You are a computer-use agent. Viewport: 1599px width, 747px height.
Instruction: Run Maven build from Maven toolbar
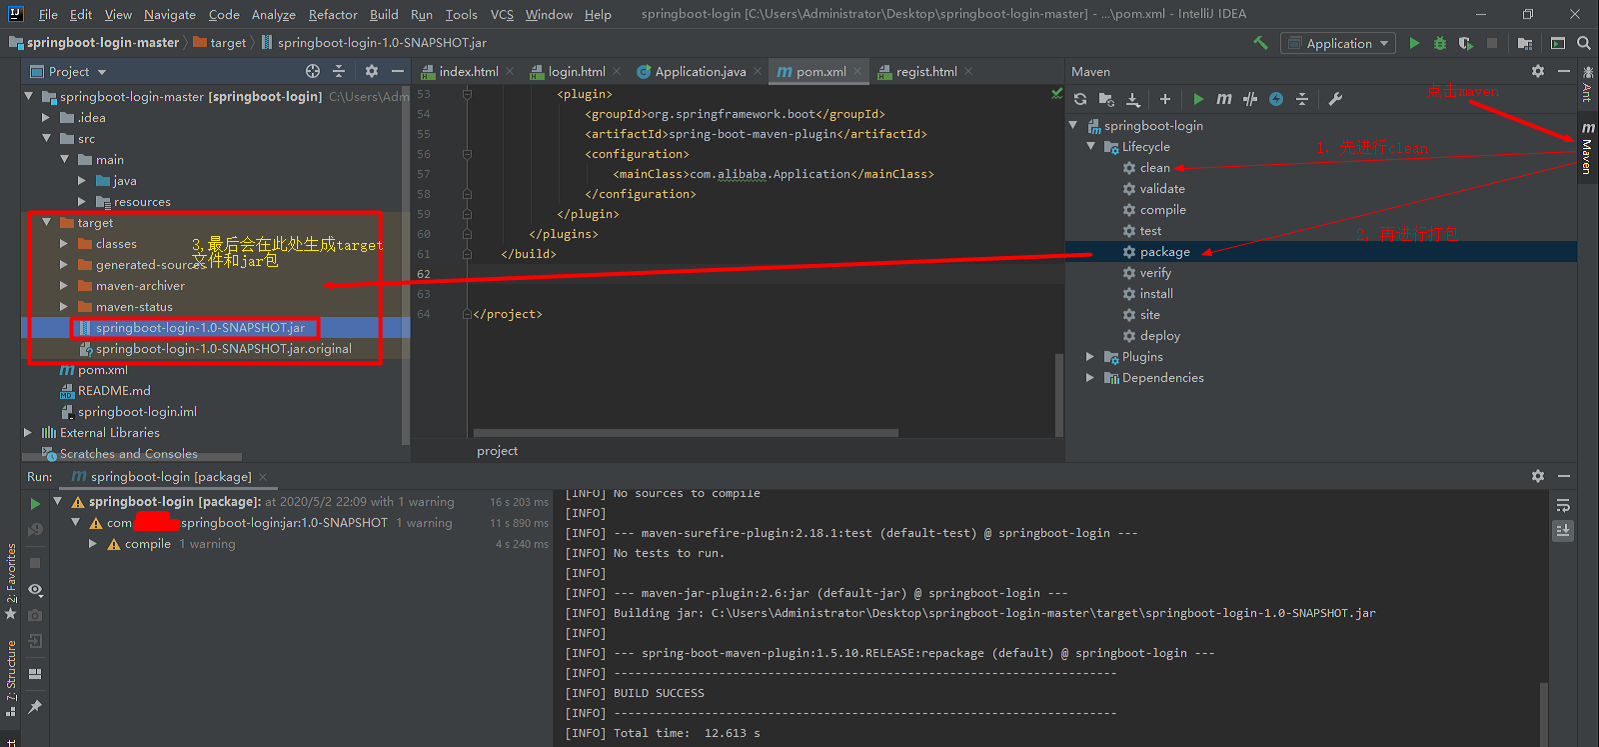pos(1198,99)
